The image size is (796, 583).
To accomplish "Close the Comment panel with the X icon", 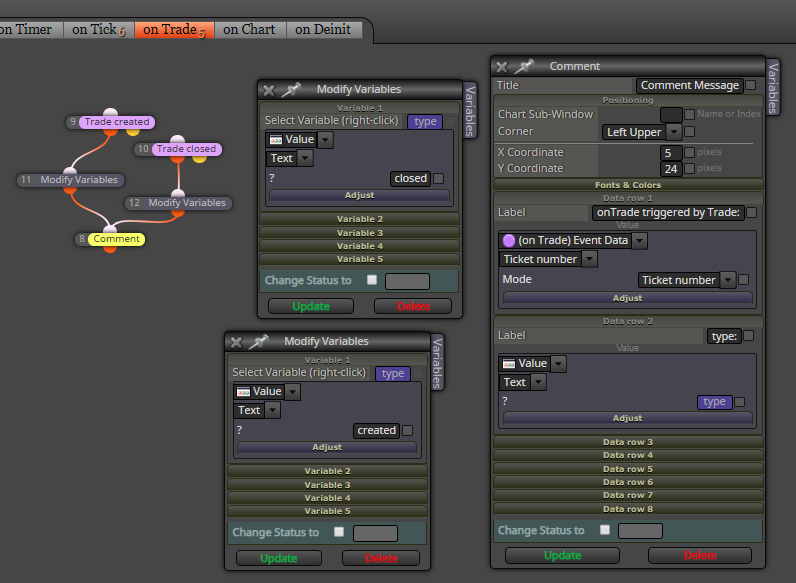I will 502,67.
